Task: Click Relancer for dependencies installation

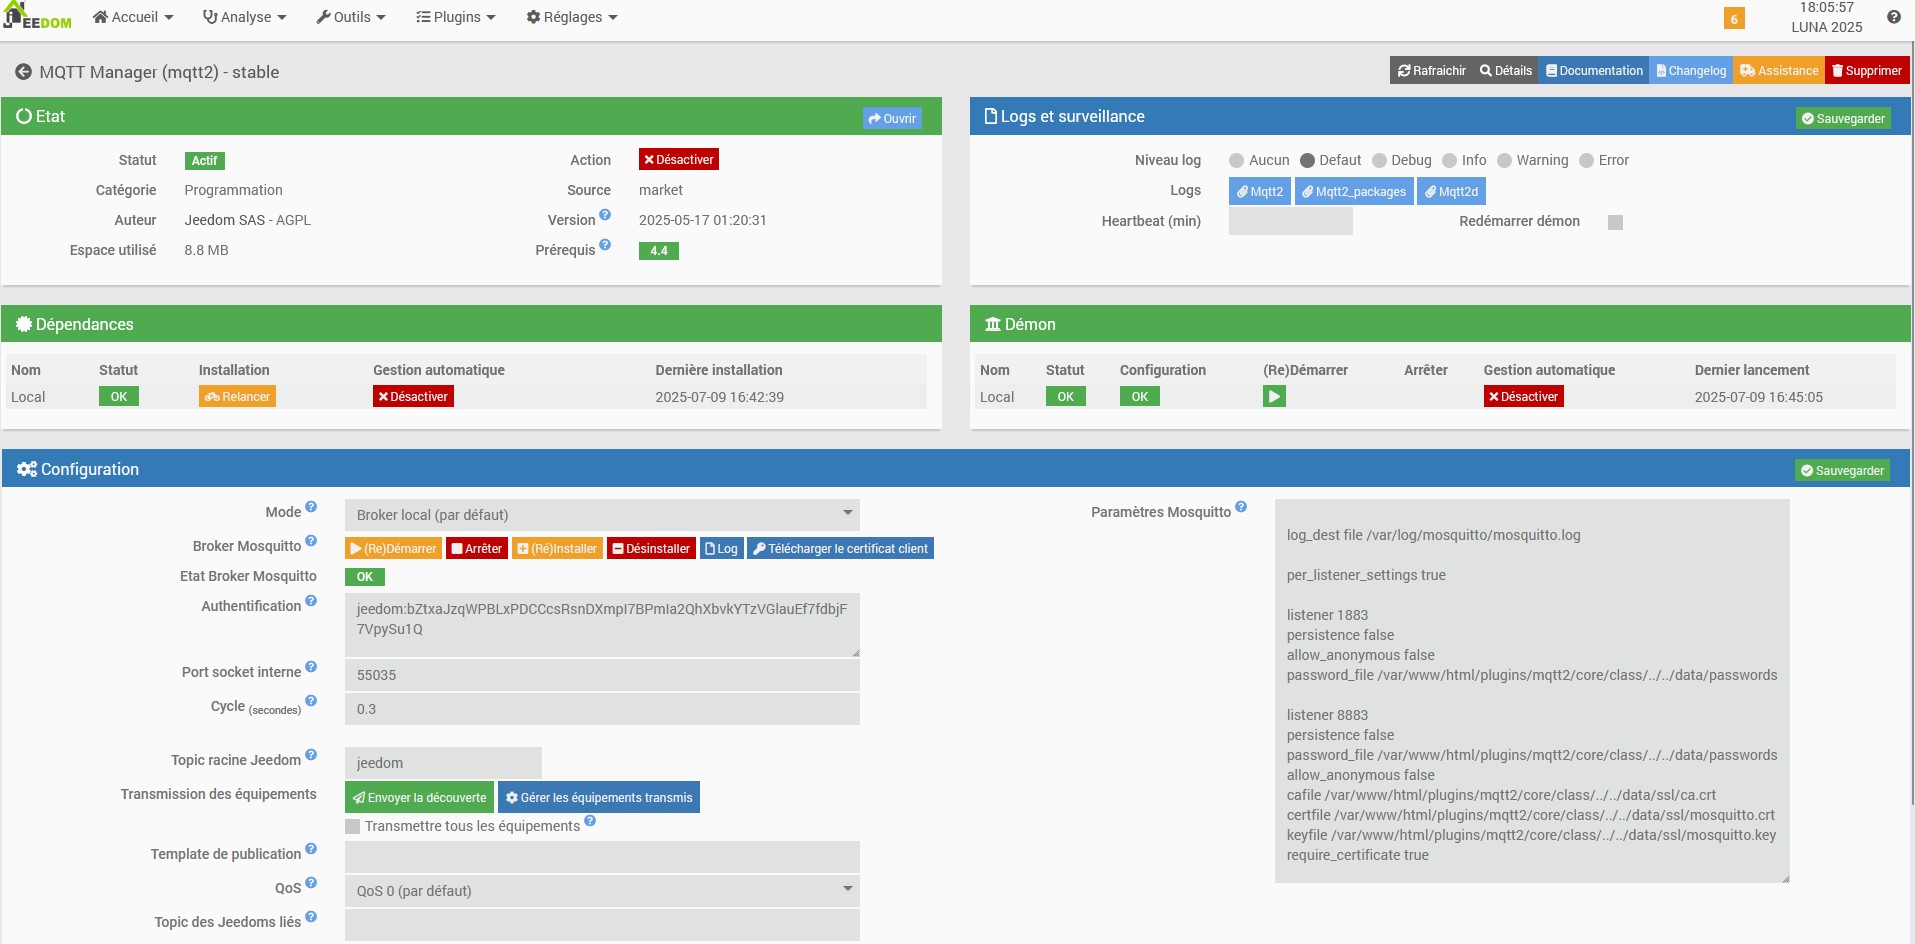Action: click(x=237, y=397)
